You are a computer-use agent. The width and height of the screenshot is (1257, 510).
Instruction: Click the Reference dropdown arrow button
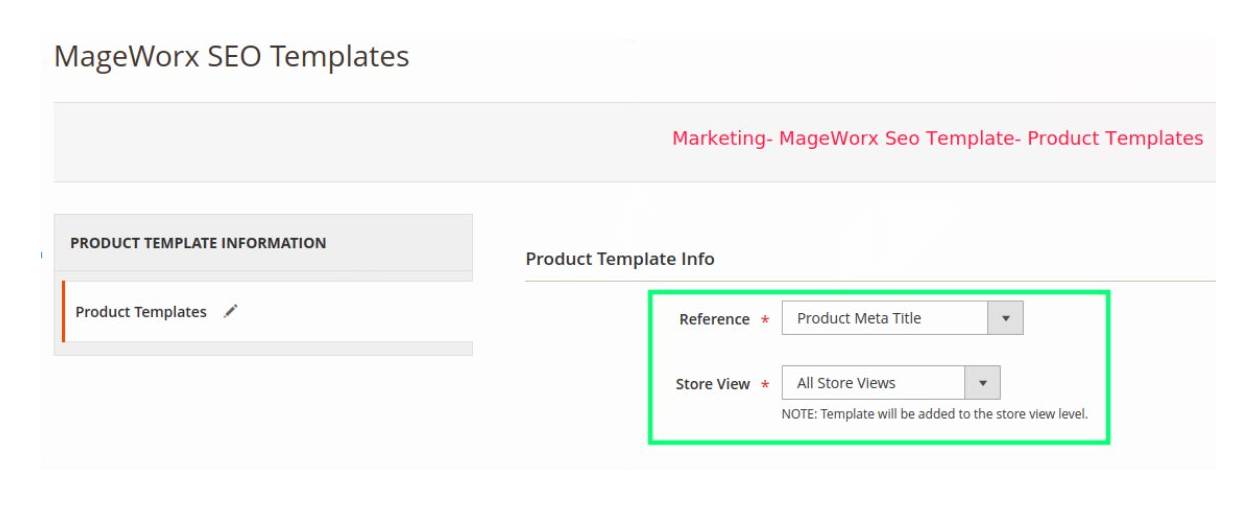click(1005, 319)
